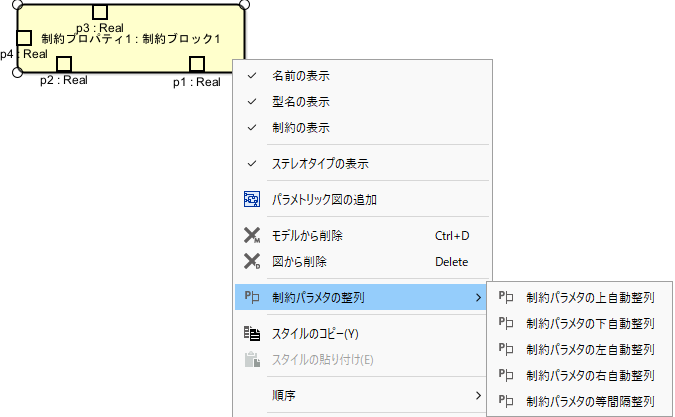Click the Ctrl+D shortcut text
This screenshot has height=417, width=675.
pos(452,236)
